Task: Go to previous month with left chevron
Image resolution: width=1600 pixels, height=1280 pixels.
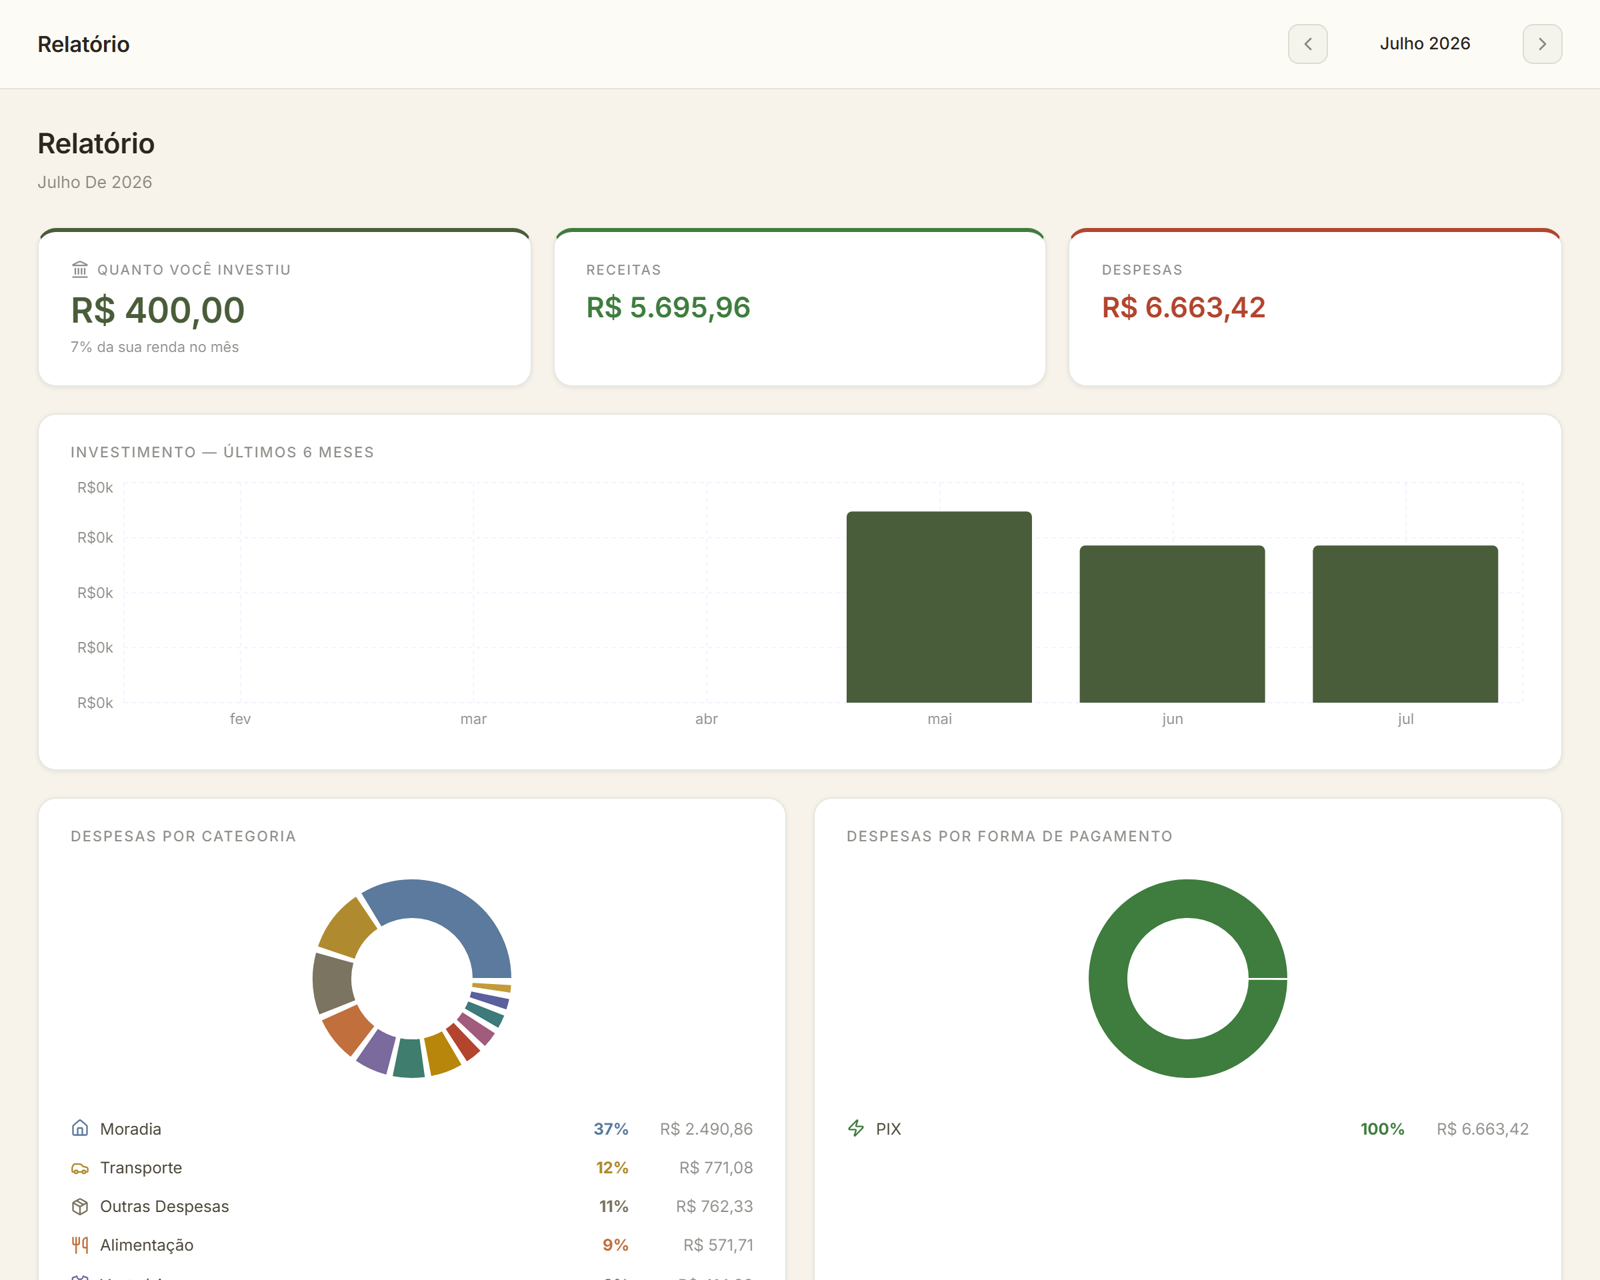Action: click(x=1307, y=44)
